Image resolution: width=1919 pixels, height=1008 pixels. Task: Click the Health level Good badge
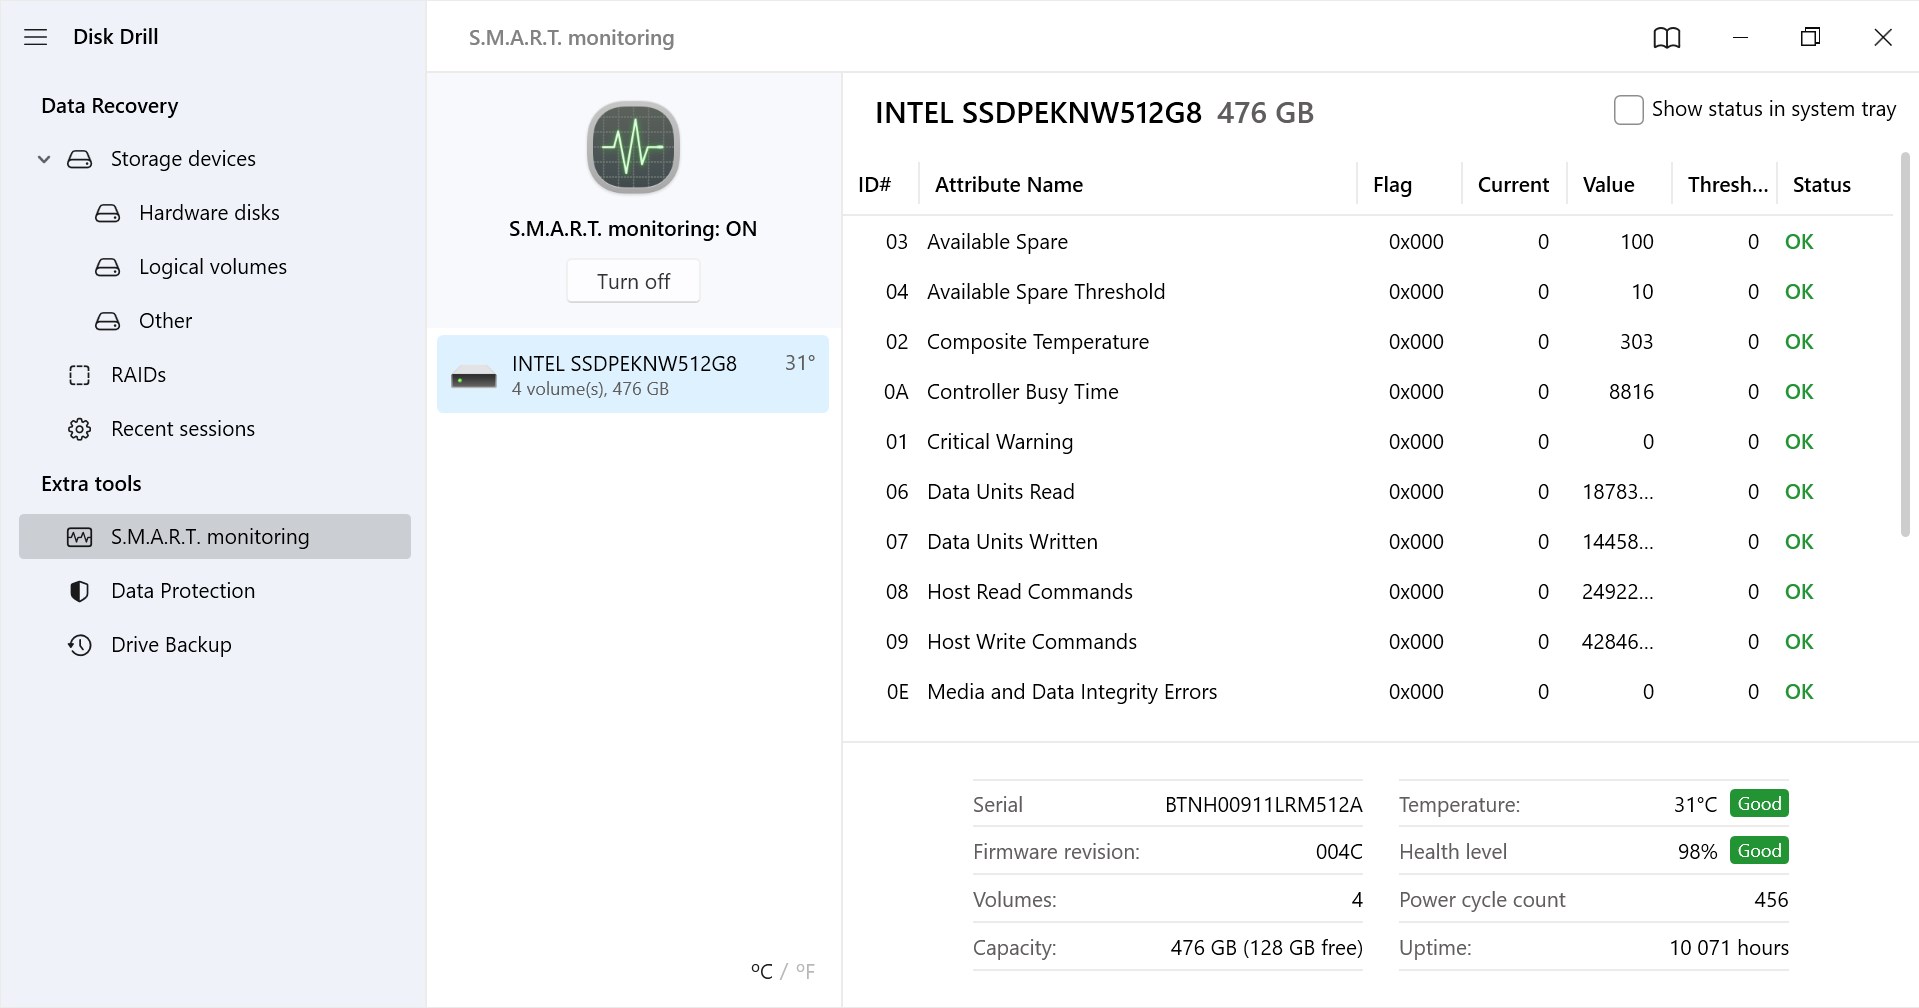1759,851
